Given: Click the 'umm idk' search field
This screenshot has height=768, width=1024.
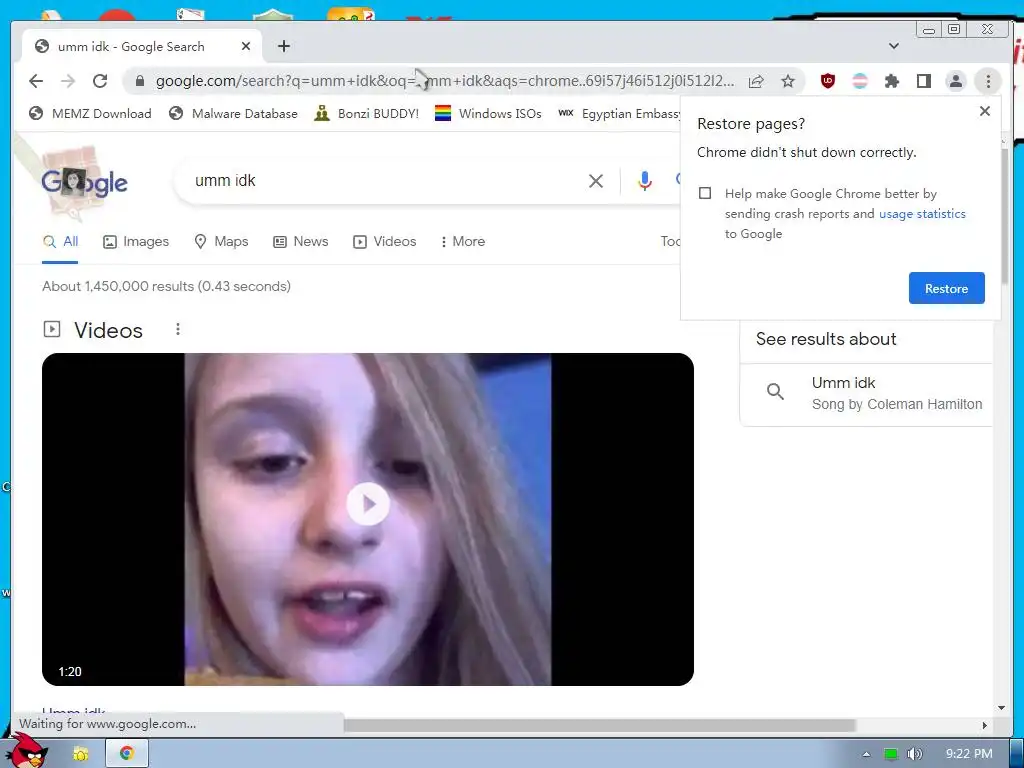Looking at the screenshot, I should coord(385,181).
